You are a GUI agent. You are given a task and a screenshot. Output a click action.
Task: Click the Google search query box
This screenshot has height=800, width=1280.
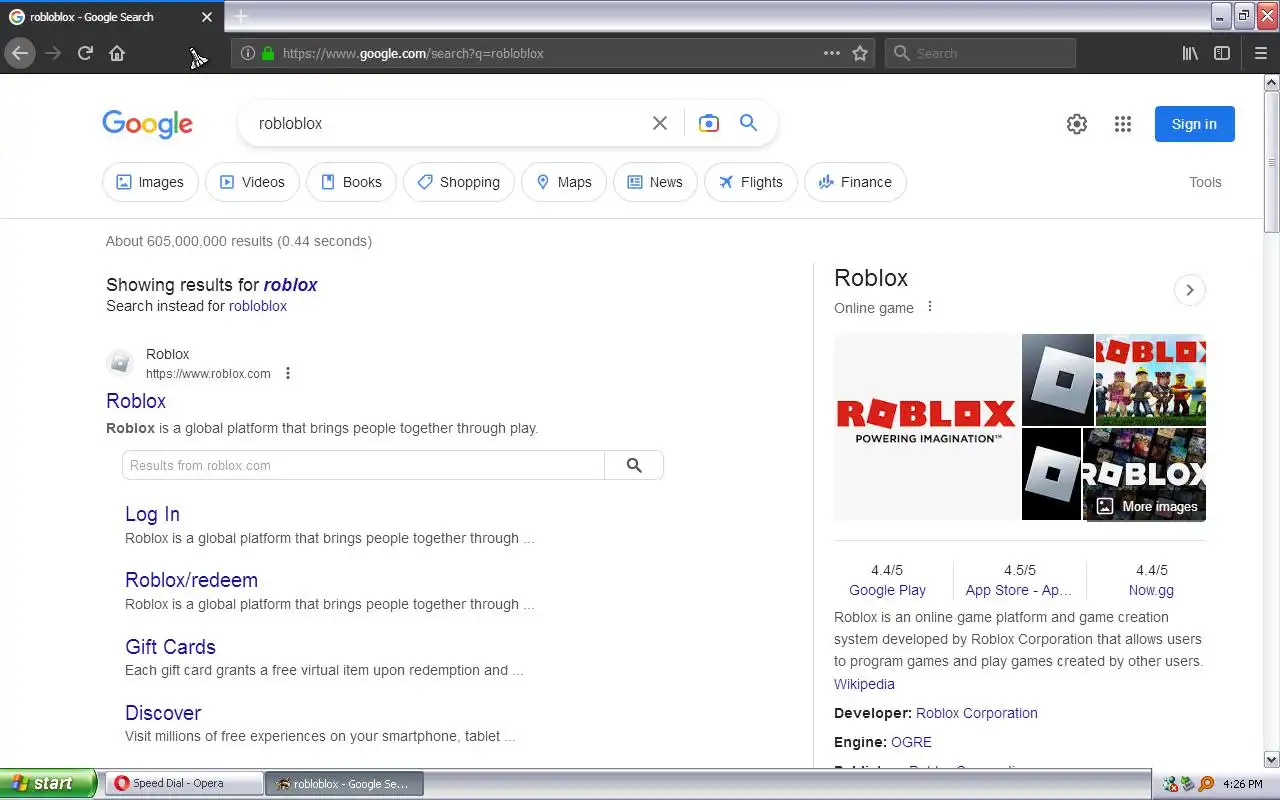click(x=450, y=123)
